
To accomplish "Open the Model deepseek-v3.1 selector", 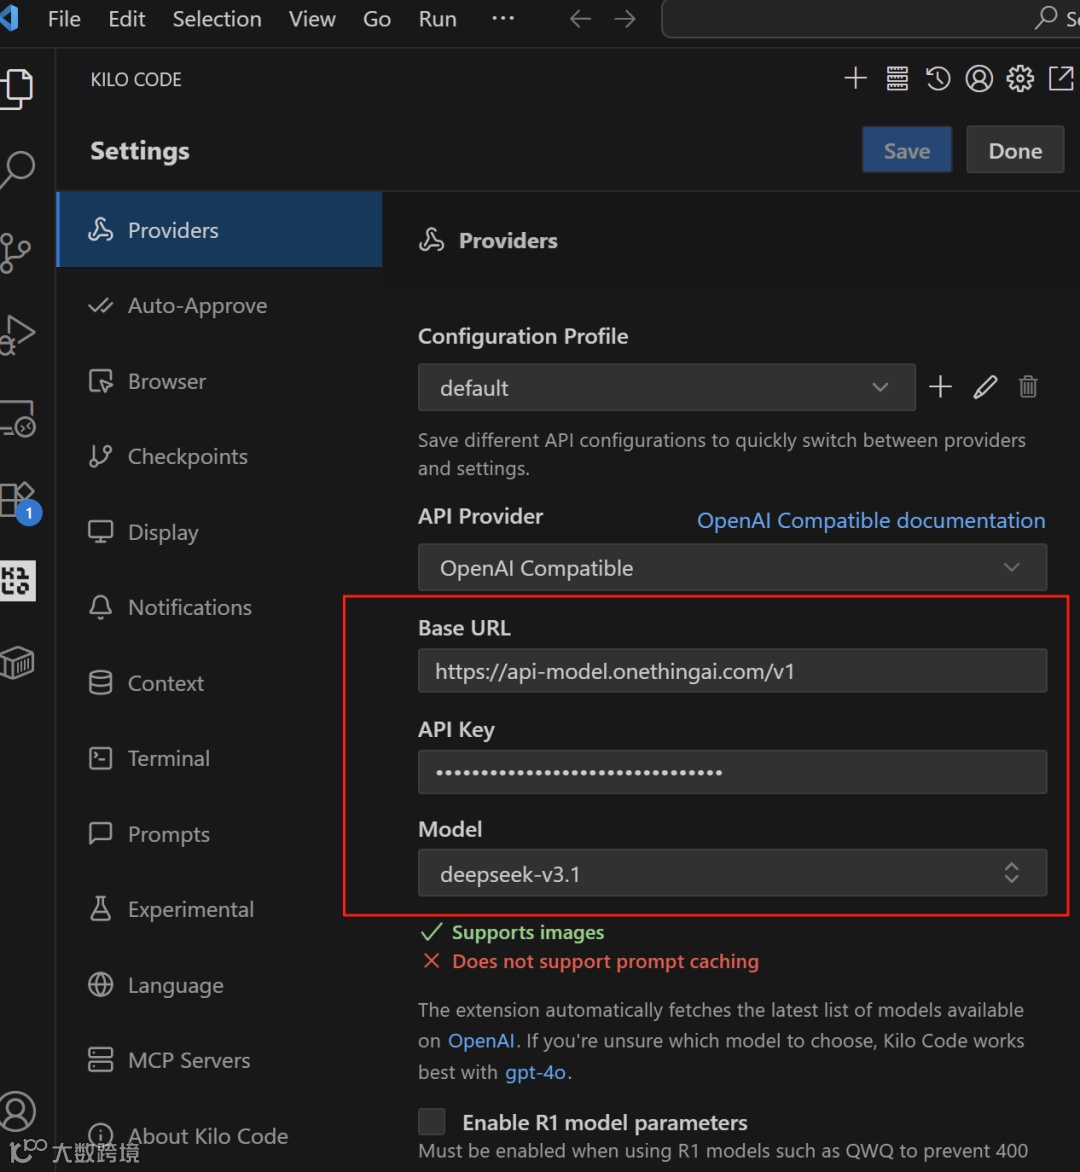I will tap(732, 874).
